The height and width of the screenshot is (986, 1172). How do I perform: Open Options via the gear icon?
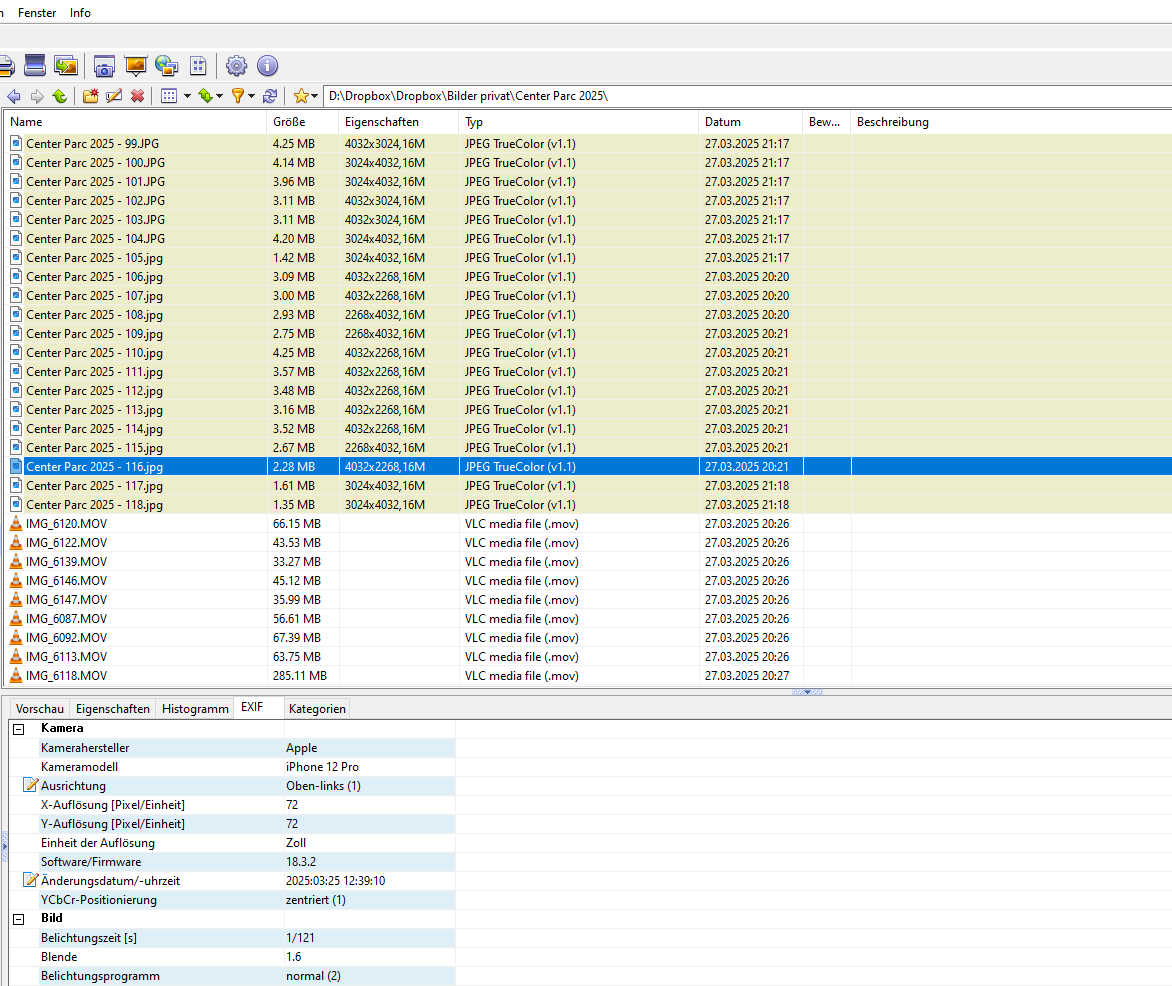[x=236, y=66]
